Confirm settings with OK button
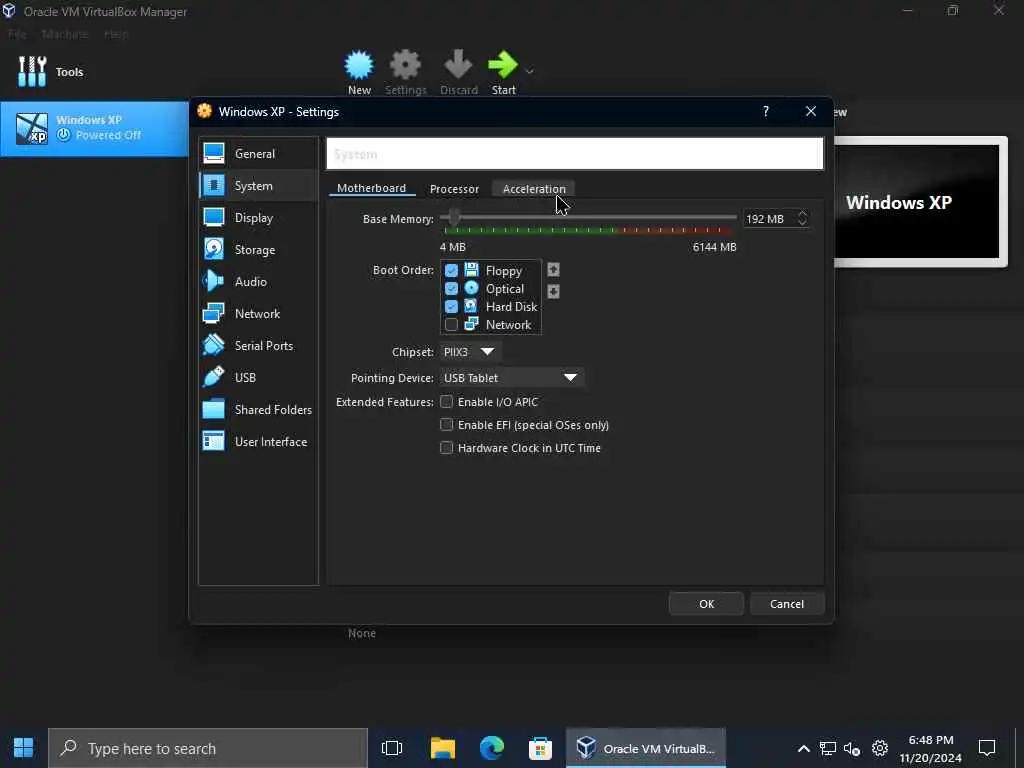Screen dimensions: 1024x768 (x=706, y=604)
